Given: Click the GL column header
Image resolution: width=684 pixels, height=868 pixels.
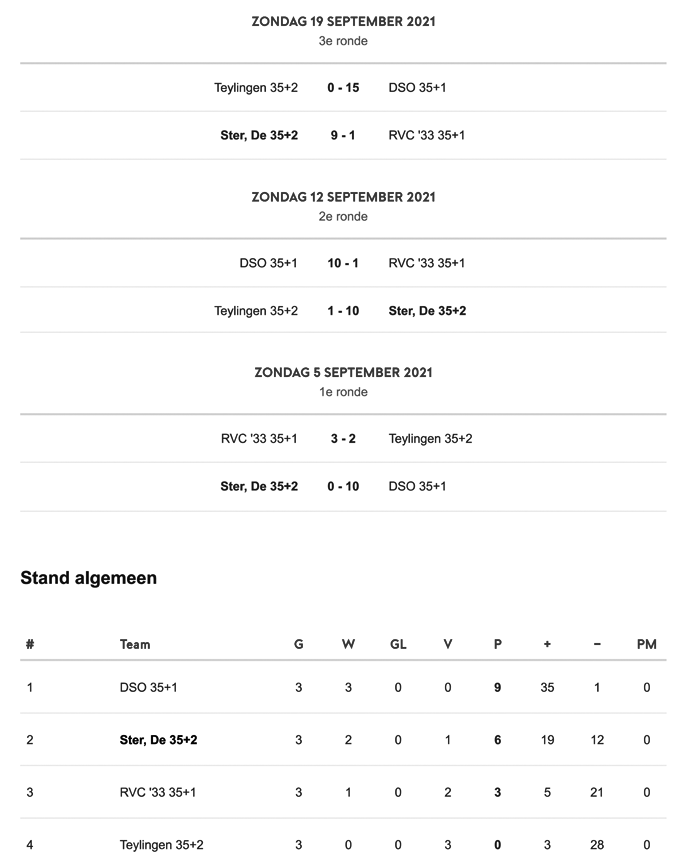Looking at the screenshot, I should (398, 644).
